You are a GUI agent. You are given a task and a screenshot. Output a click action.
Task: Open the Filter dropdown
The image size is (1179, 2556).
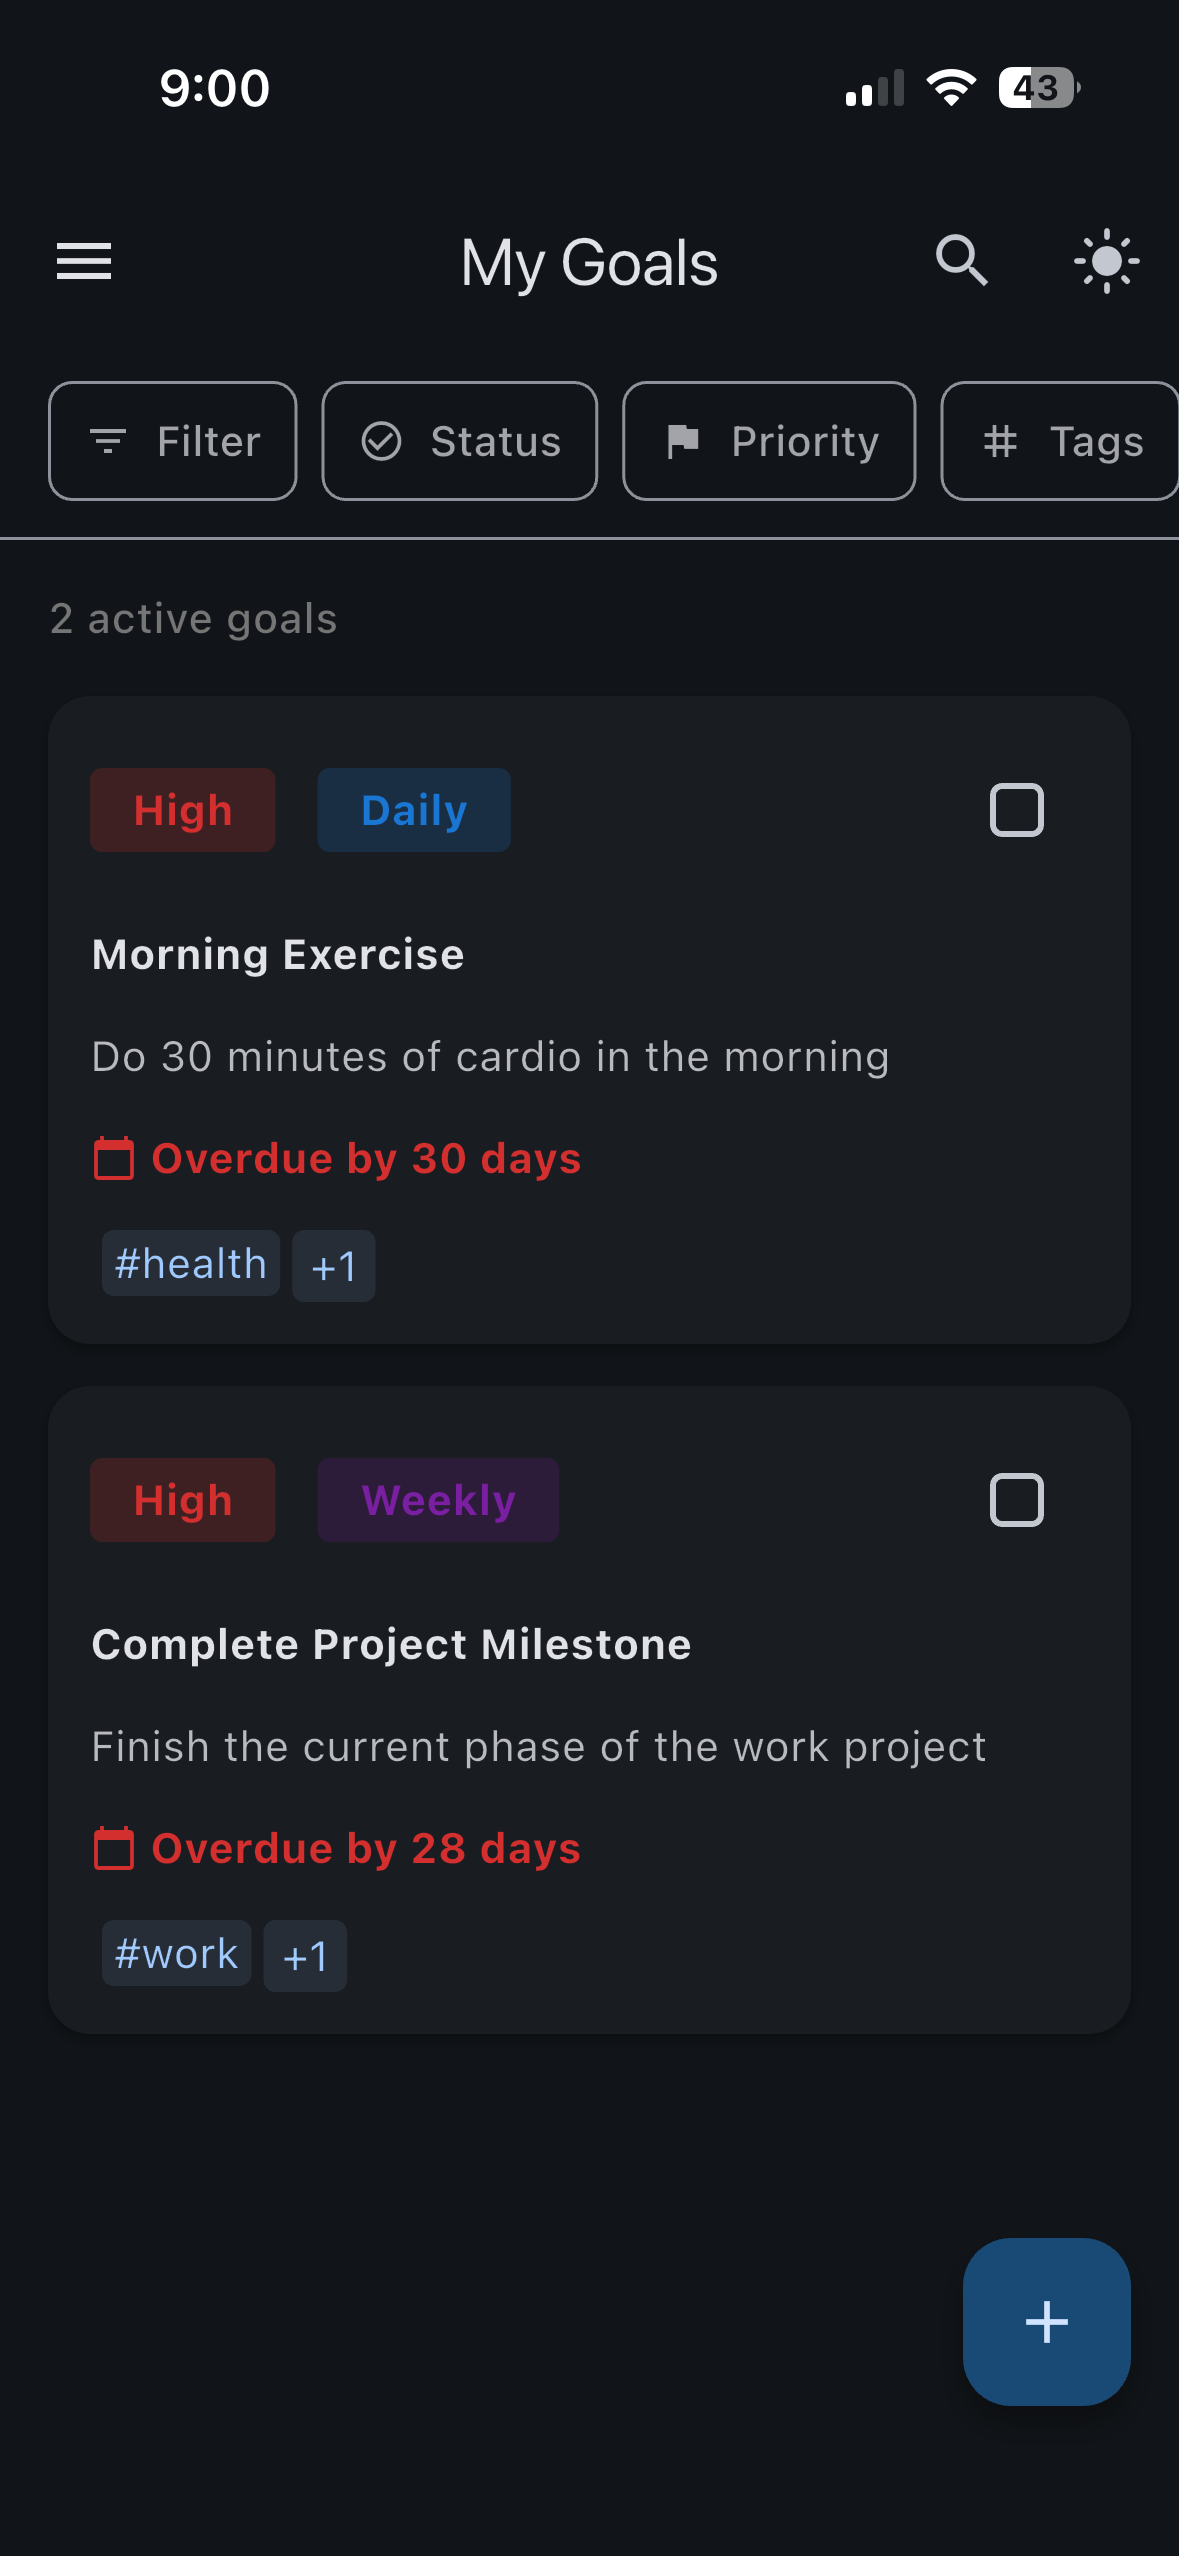pos(172,441)
